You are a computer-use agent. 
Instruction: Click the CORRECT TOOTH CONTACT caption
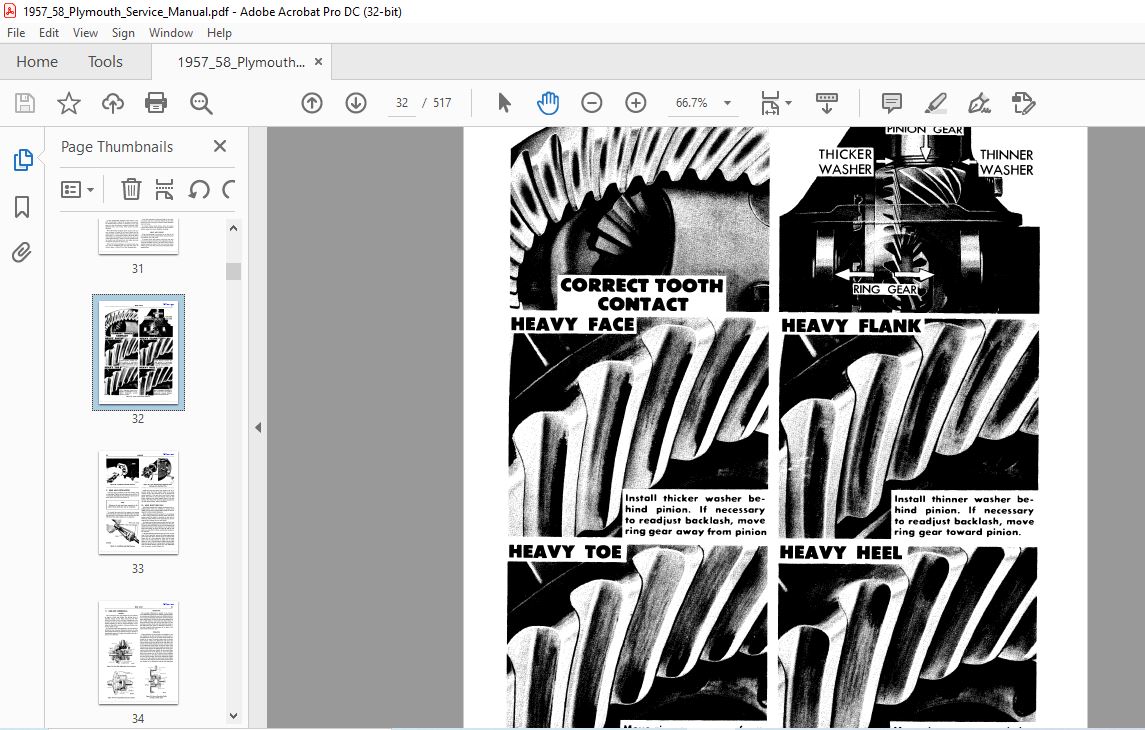coord(643,294)
